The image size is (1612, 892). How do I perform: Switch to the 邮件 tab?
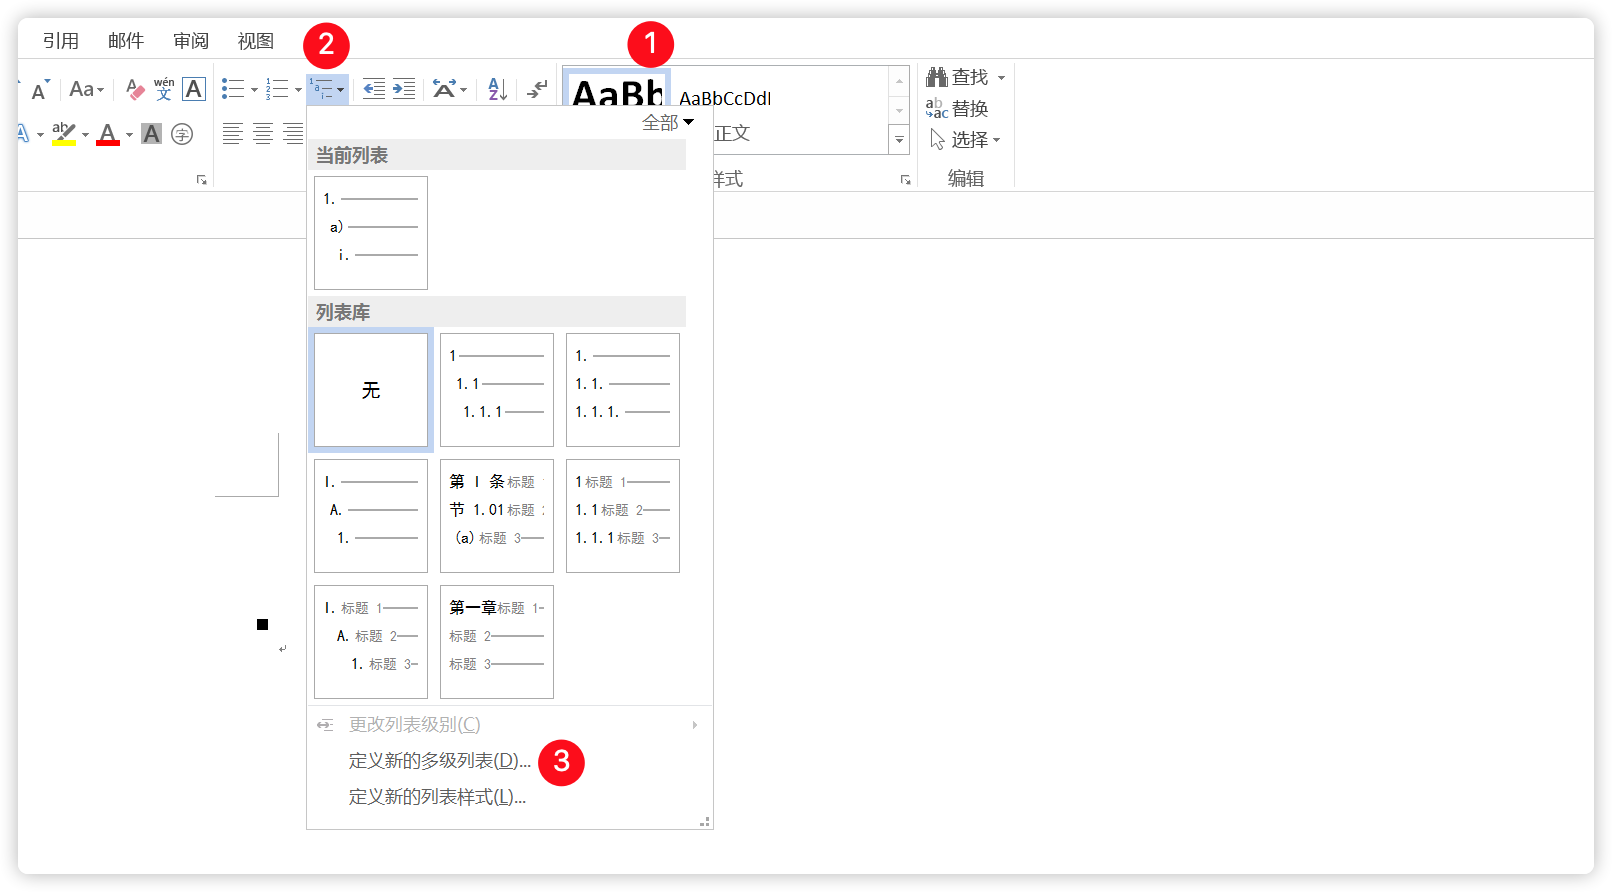pyautogui.click(x=126, y=41)
